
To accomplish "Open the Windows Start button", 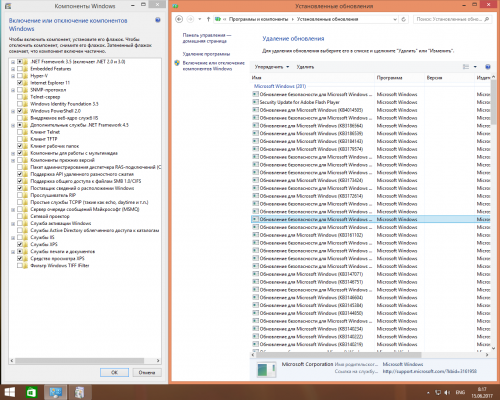I will click(x=10, y=392).
